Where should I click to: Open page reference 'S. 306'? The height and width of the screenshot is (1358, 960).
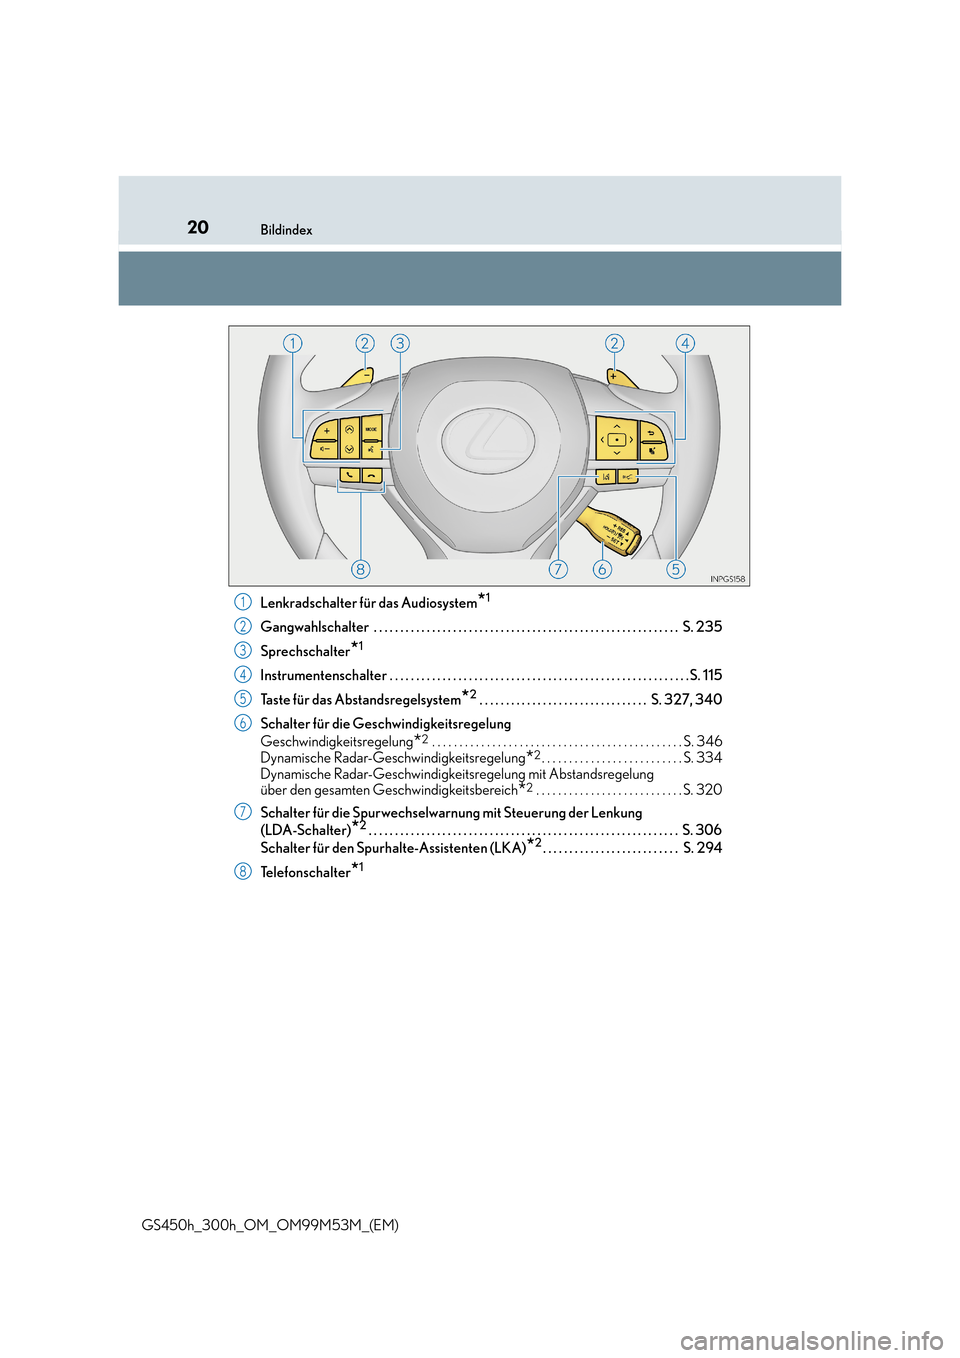click(702, 830)
